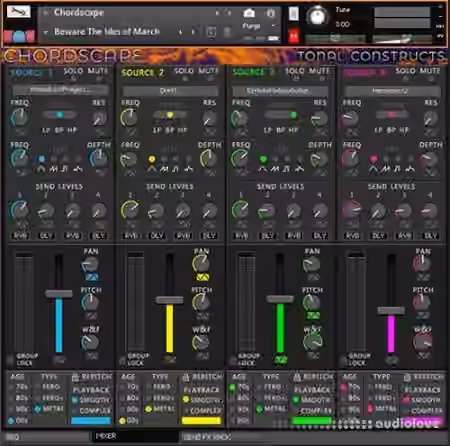Select square LFO waveform for Source 1
The image size is (450, 446).
click(x=65, y=169)
